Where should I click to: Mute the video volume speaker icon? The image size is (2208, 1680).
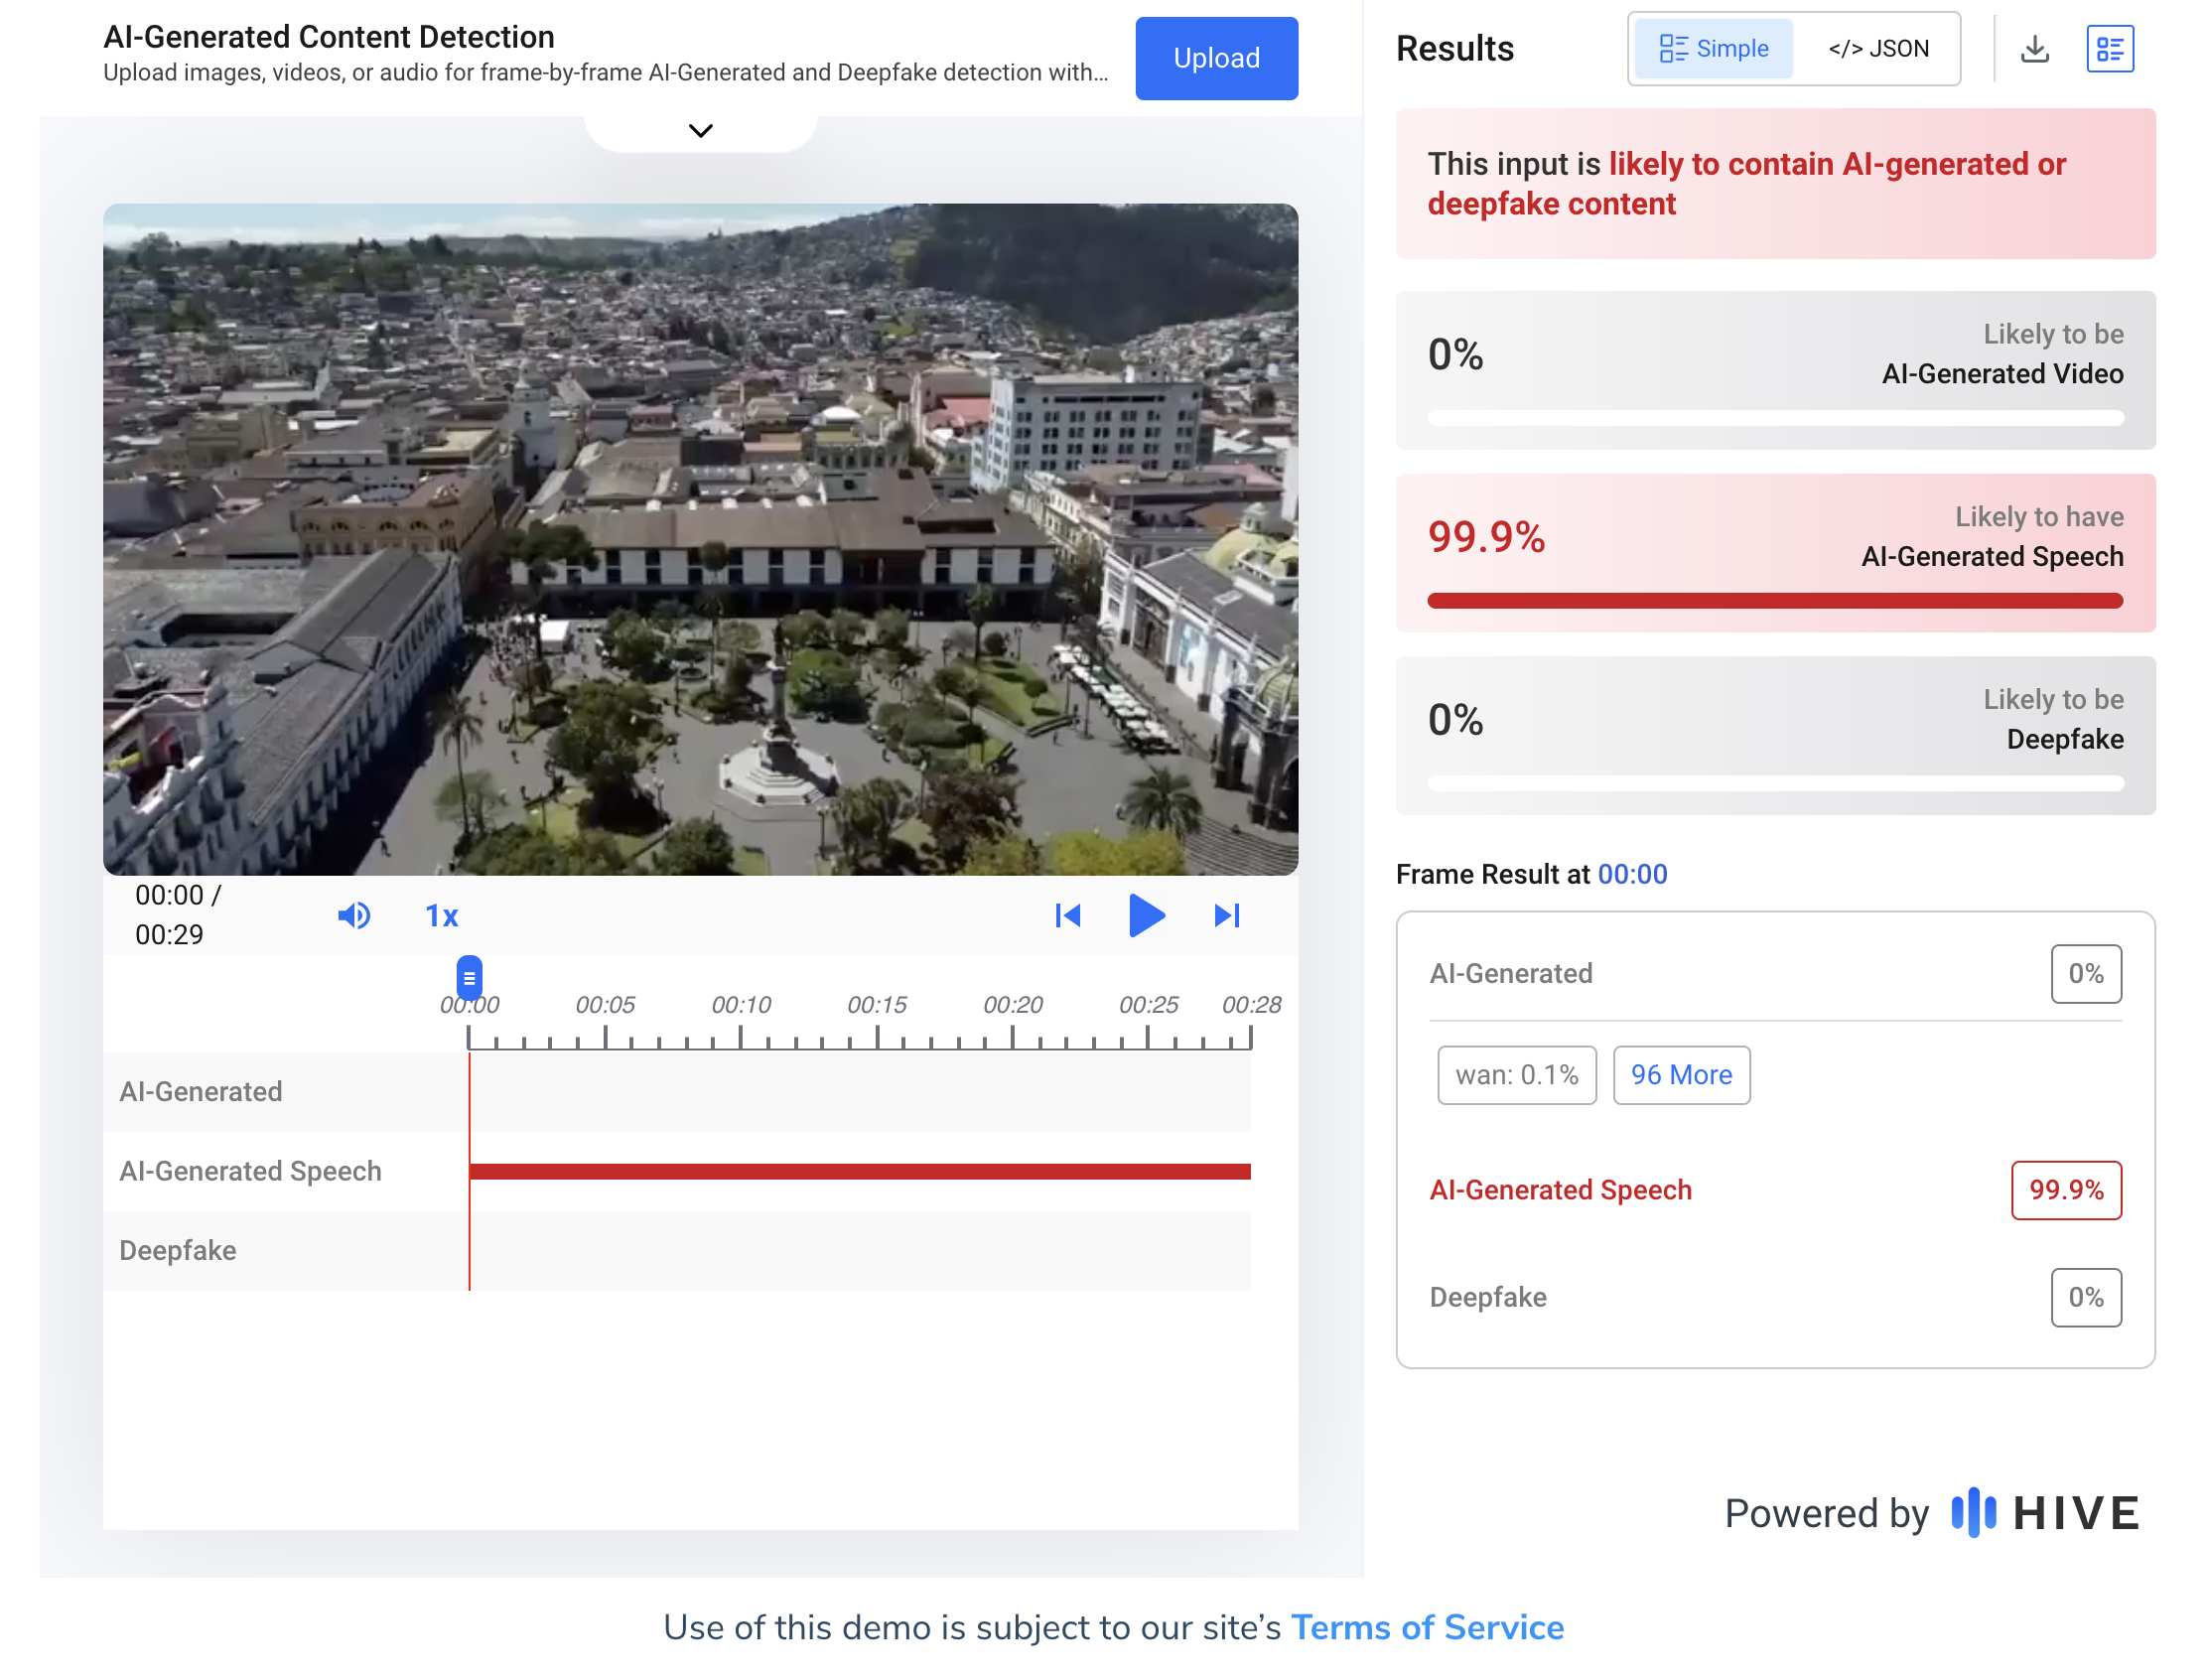(x=354, y=915)
